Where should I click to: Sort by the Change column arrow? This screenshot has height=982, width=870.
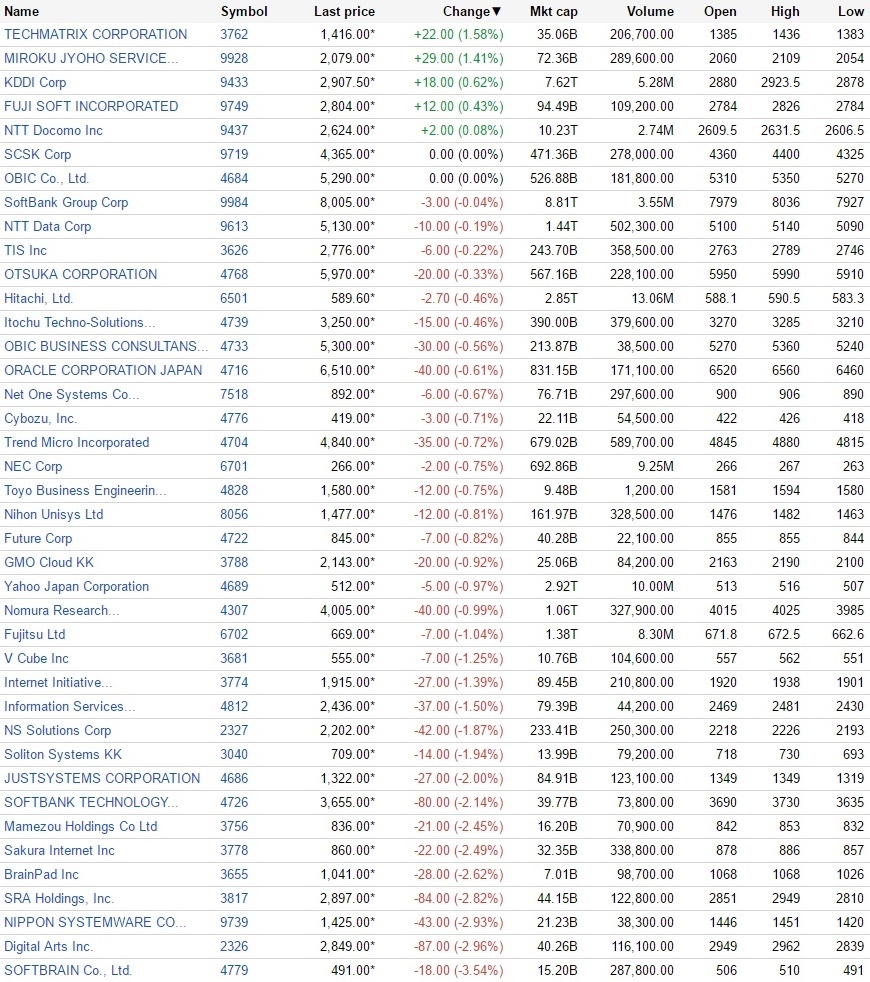[x=496, y=12]
